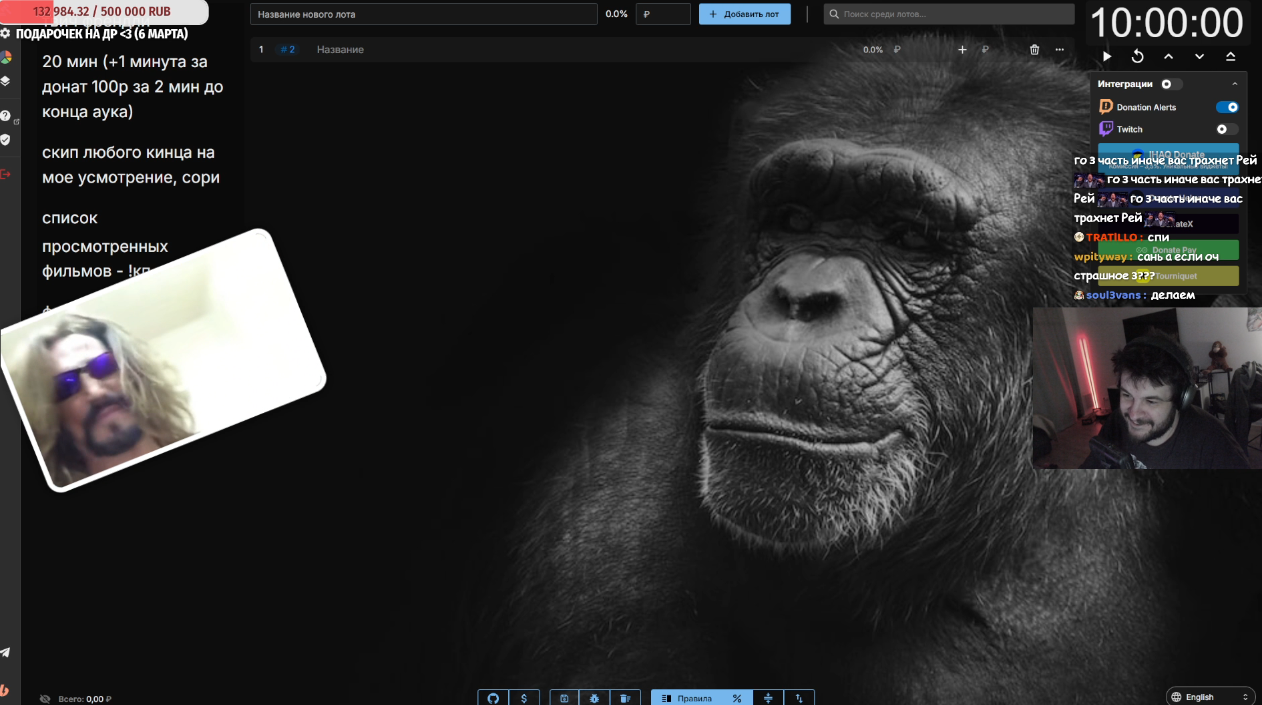Screen dimensions: 1262x705
Task: Connect the Tourniquet integration
Action: pos(1168,276)
